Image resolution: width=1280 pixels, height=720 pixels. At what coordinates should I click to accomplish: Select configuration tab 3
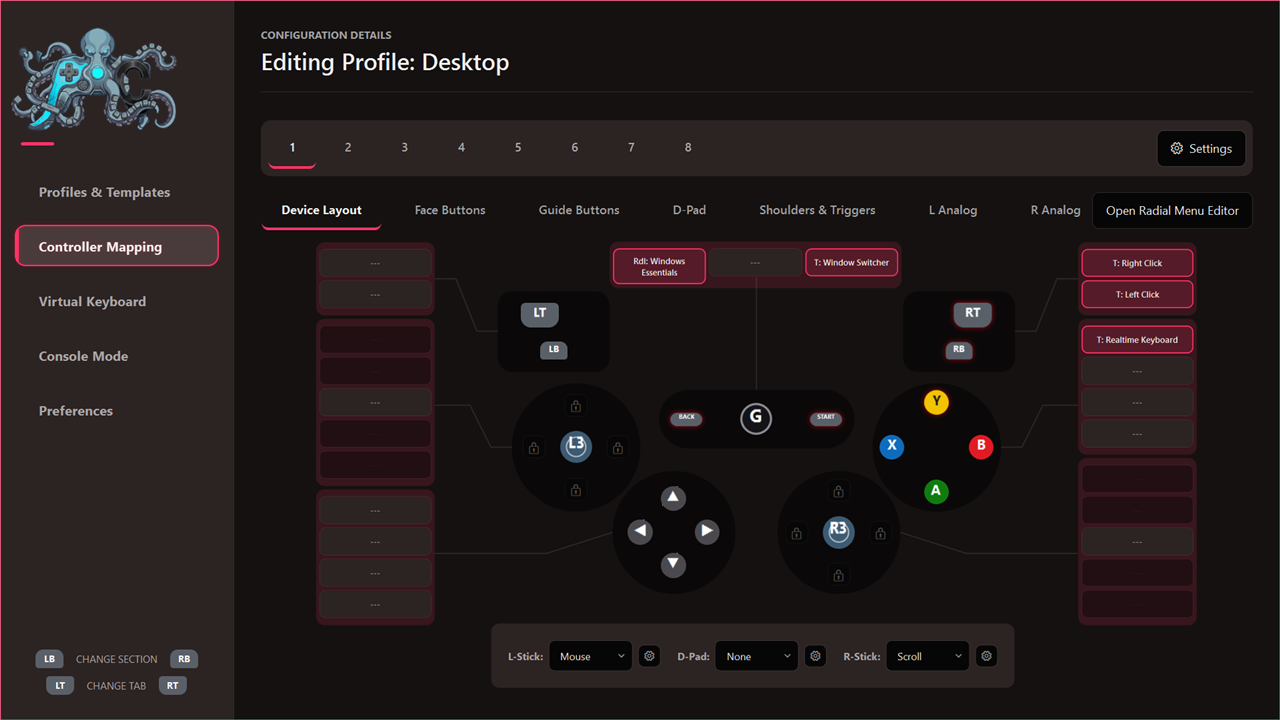pyautogui.click(x=404, y=147)
